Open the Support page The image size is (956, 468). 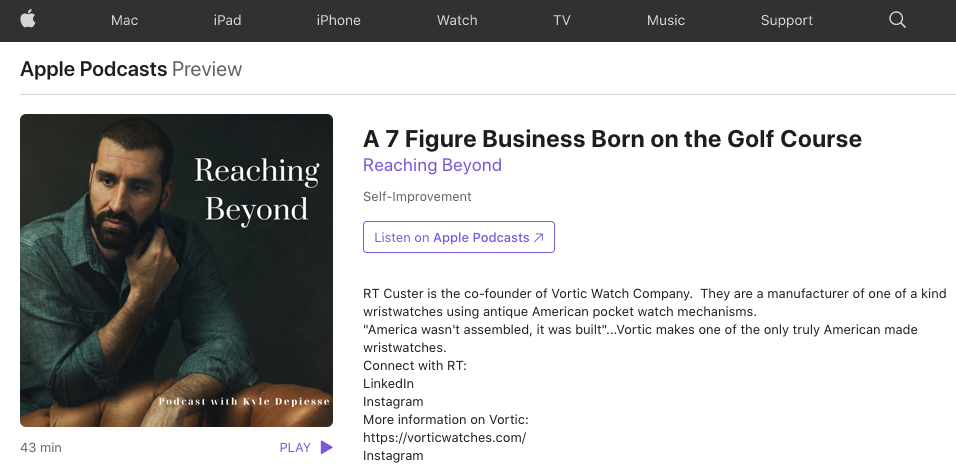tap(787, 20)
